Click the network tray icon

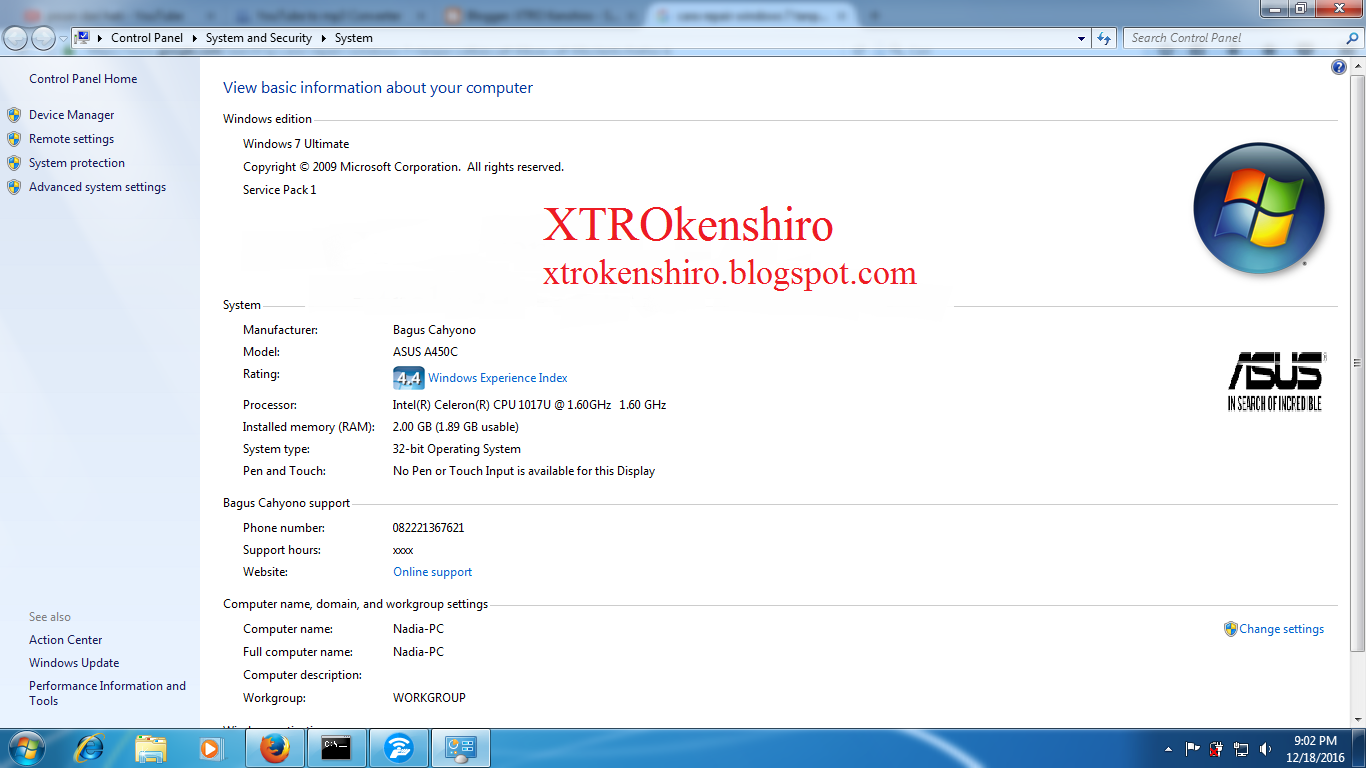(x=1241, y=748)
